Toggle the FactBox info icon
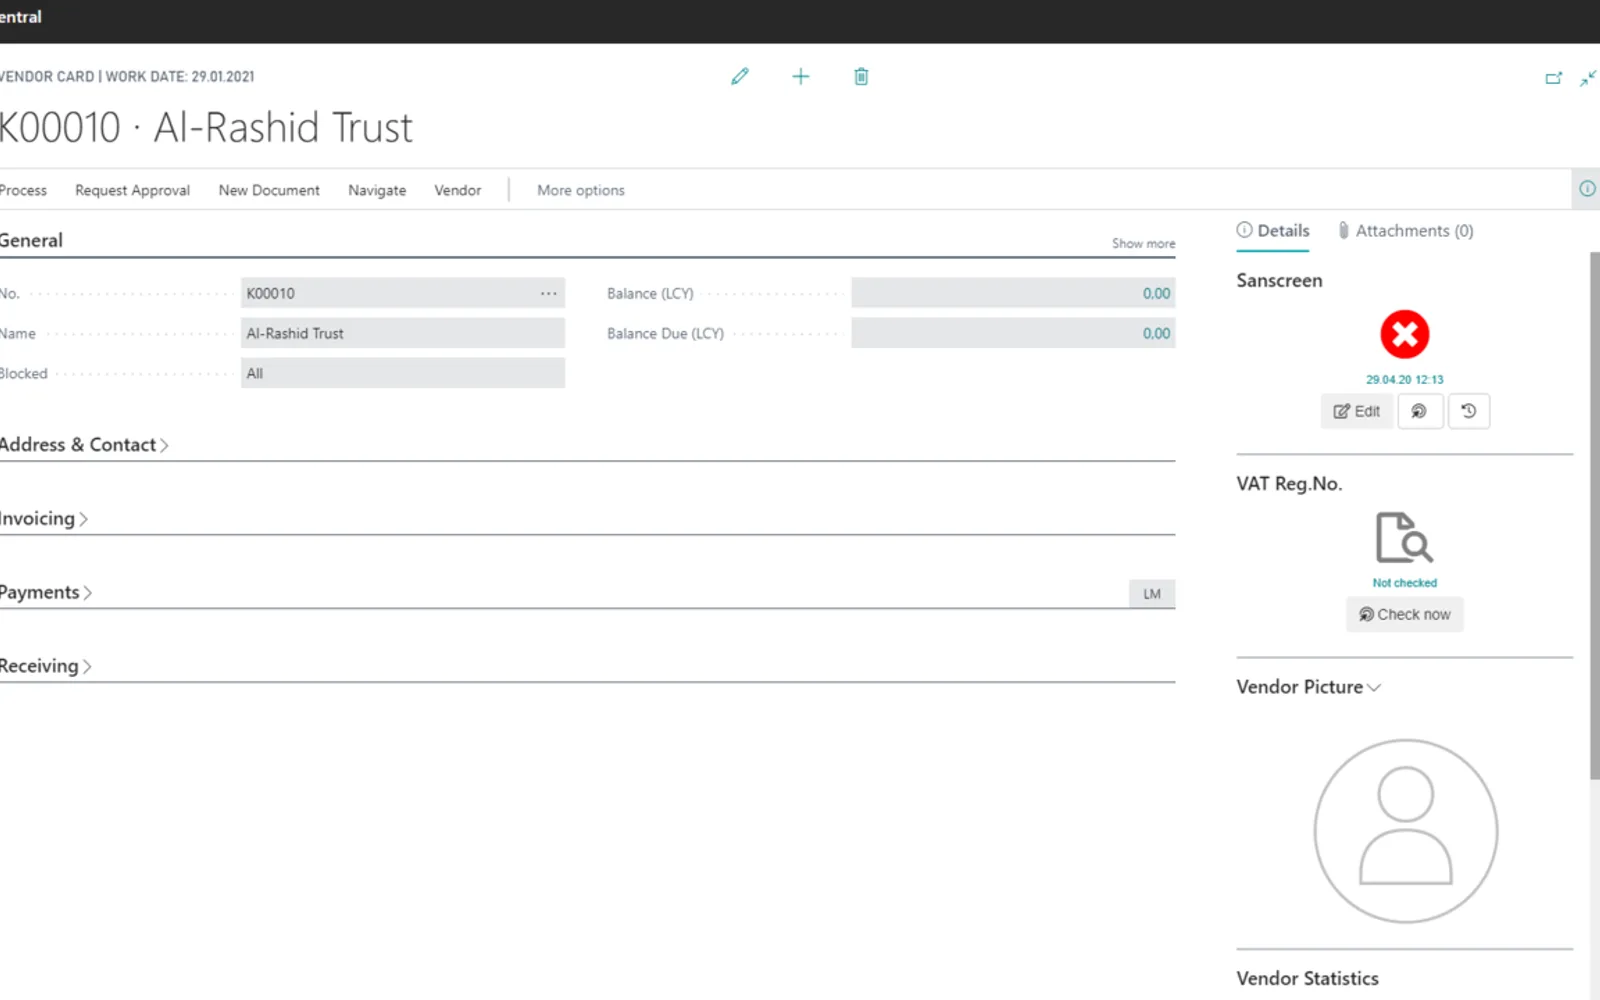The height and width of the screenshot is (1000, 1600). 1587,189
